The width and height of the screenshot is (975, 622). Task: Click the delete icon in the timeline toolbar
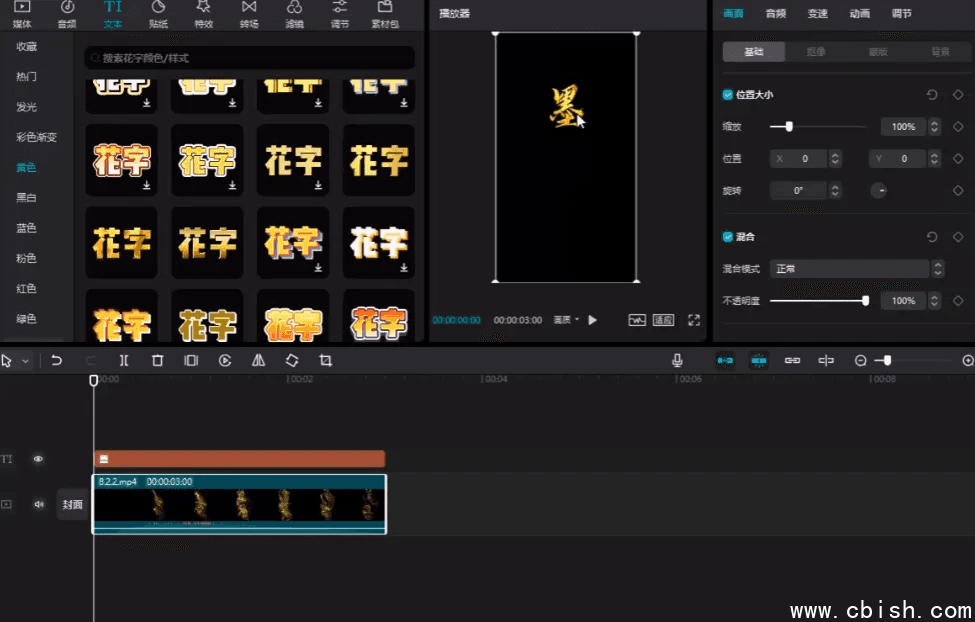pyautogui.click(x=157, y=360)
